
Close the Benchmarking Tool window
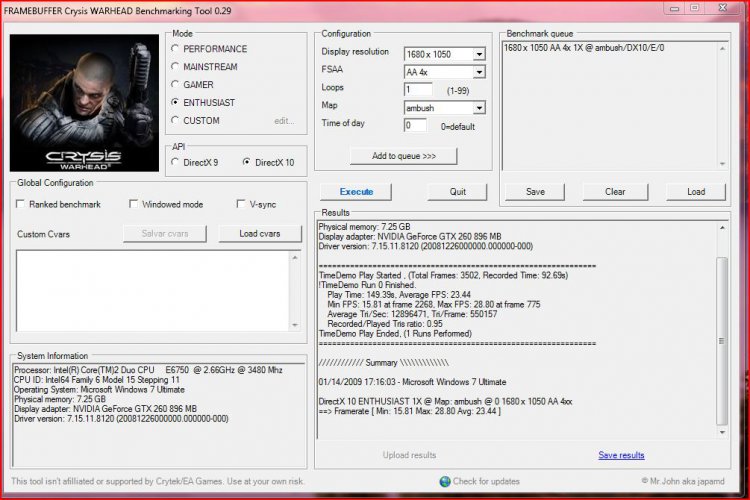click(x=723, y=8)
